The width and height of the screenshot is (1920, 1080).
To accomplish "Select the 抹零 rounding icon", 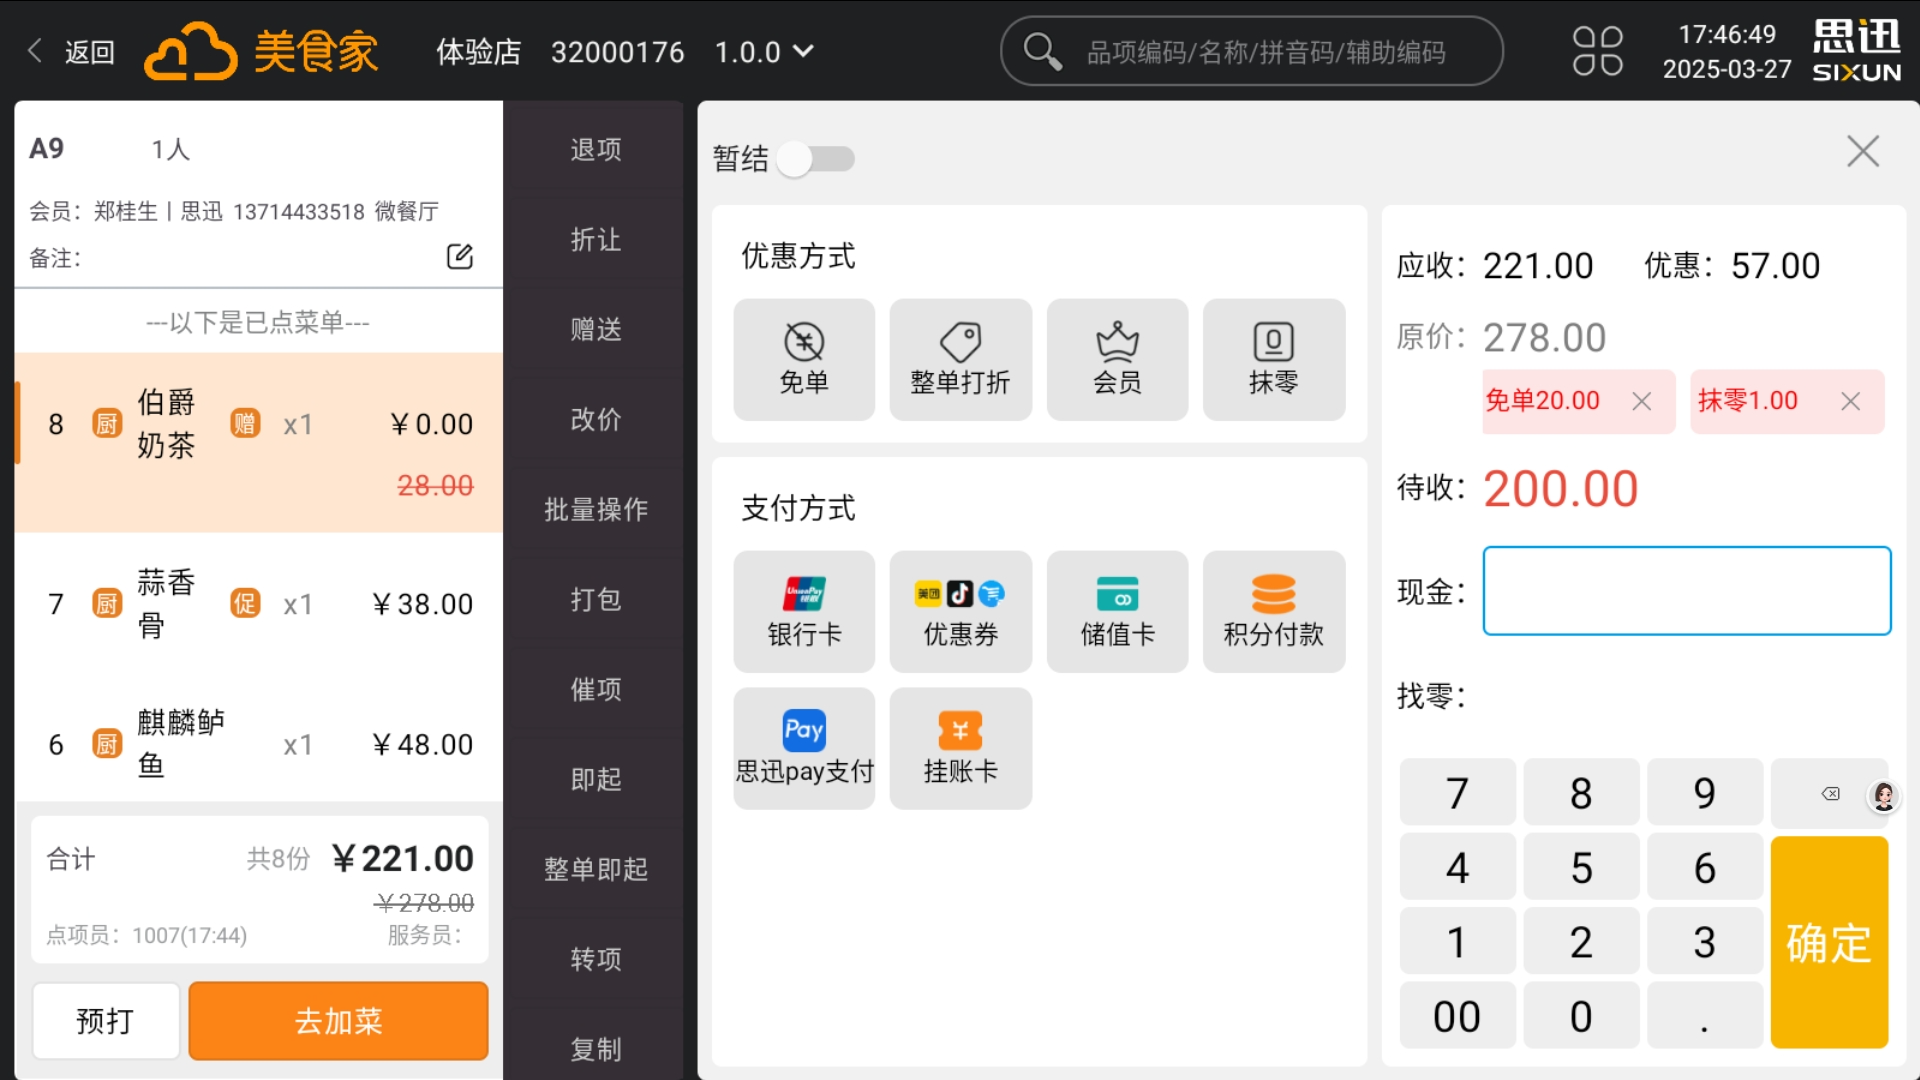I will pyautogui.click(x=1274, y=359).
